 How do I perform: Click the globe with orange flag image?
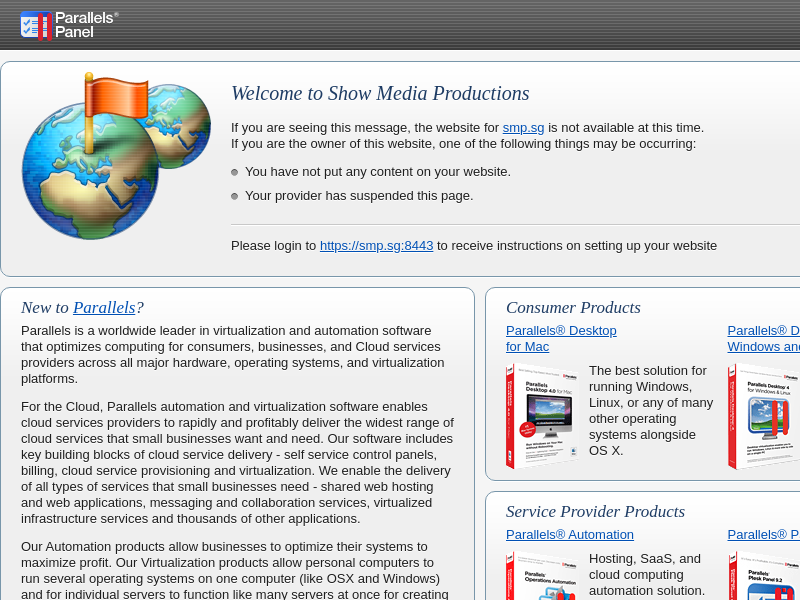pyautogui.click(x=116, y=156)
